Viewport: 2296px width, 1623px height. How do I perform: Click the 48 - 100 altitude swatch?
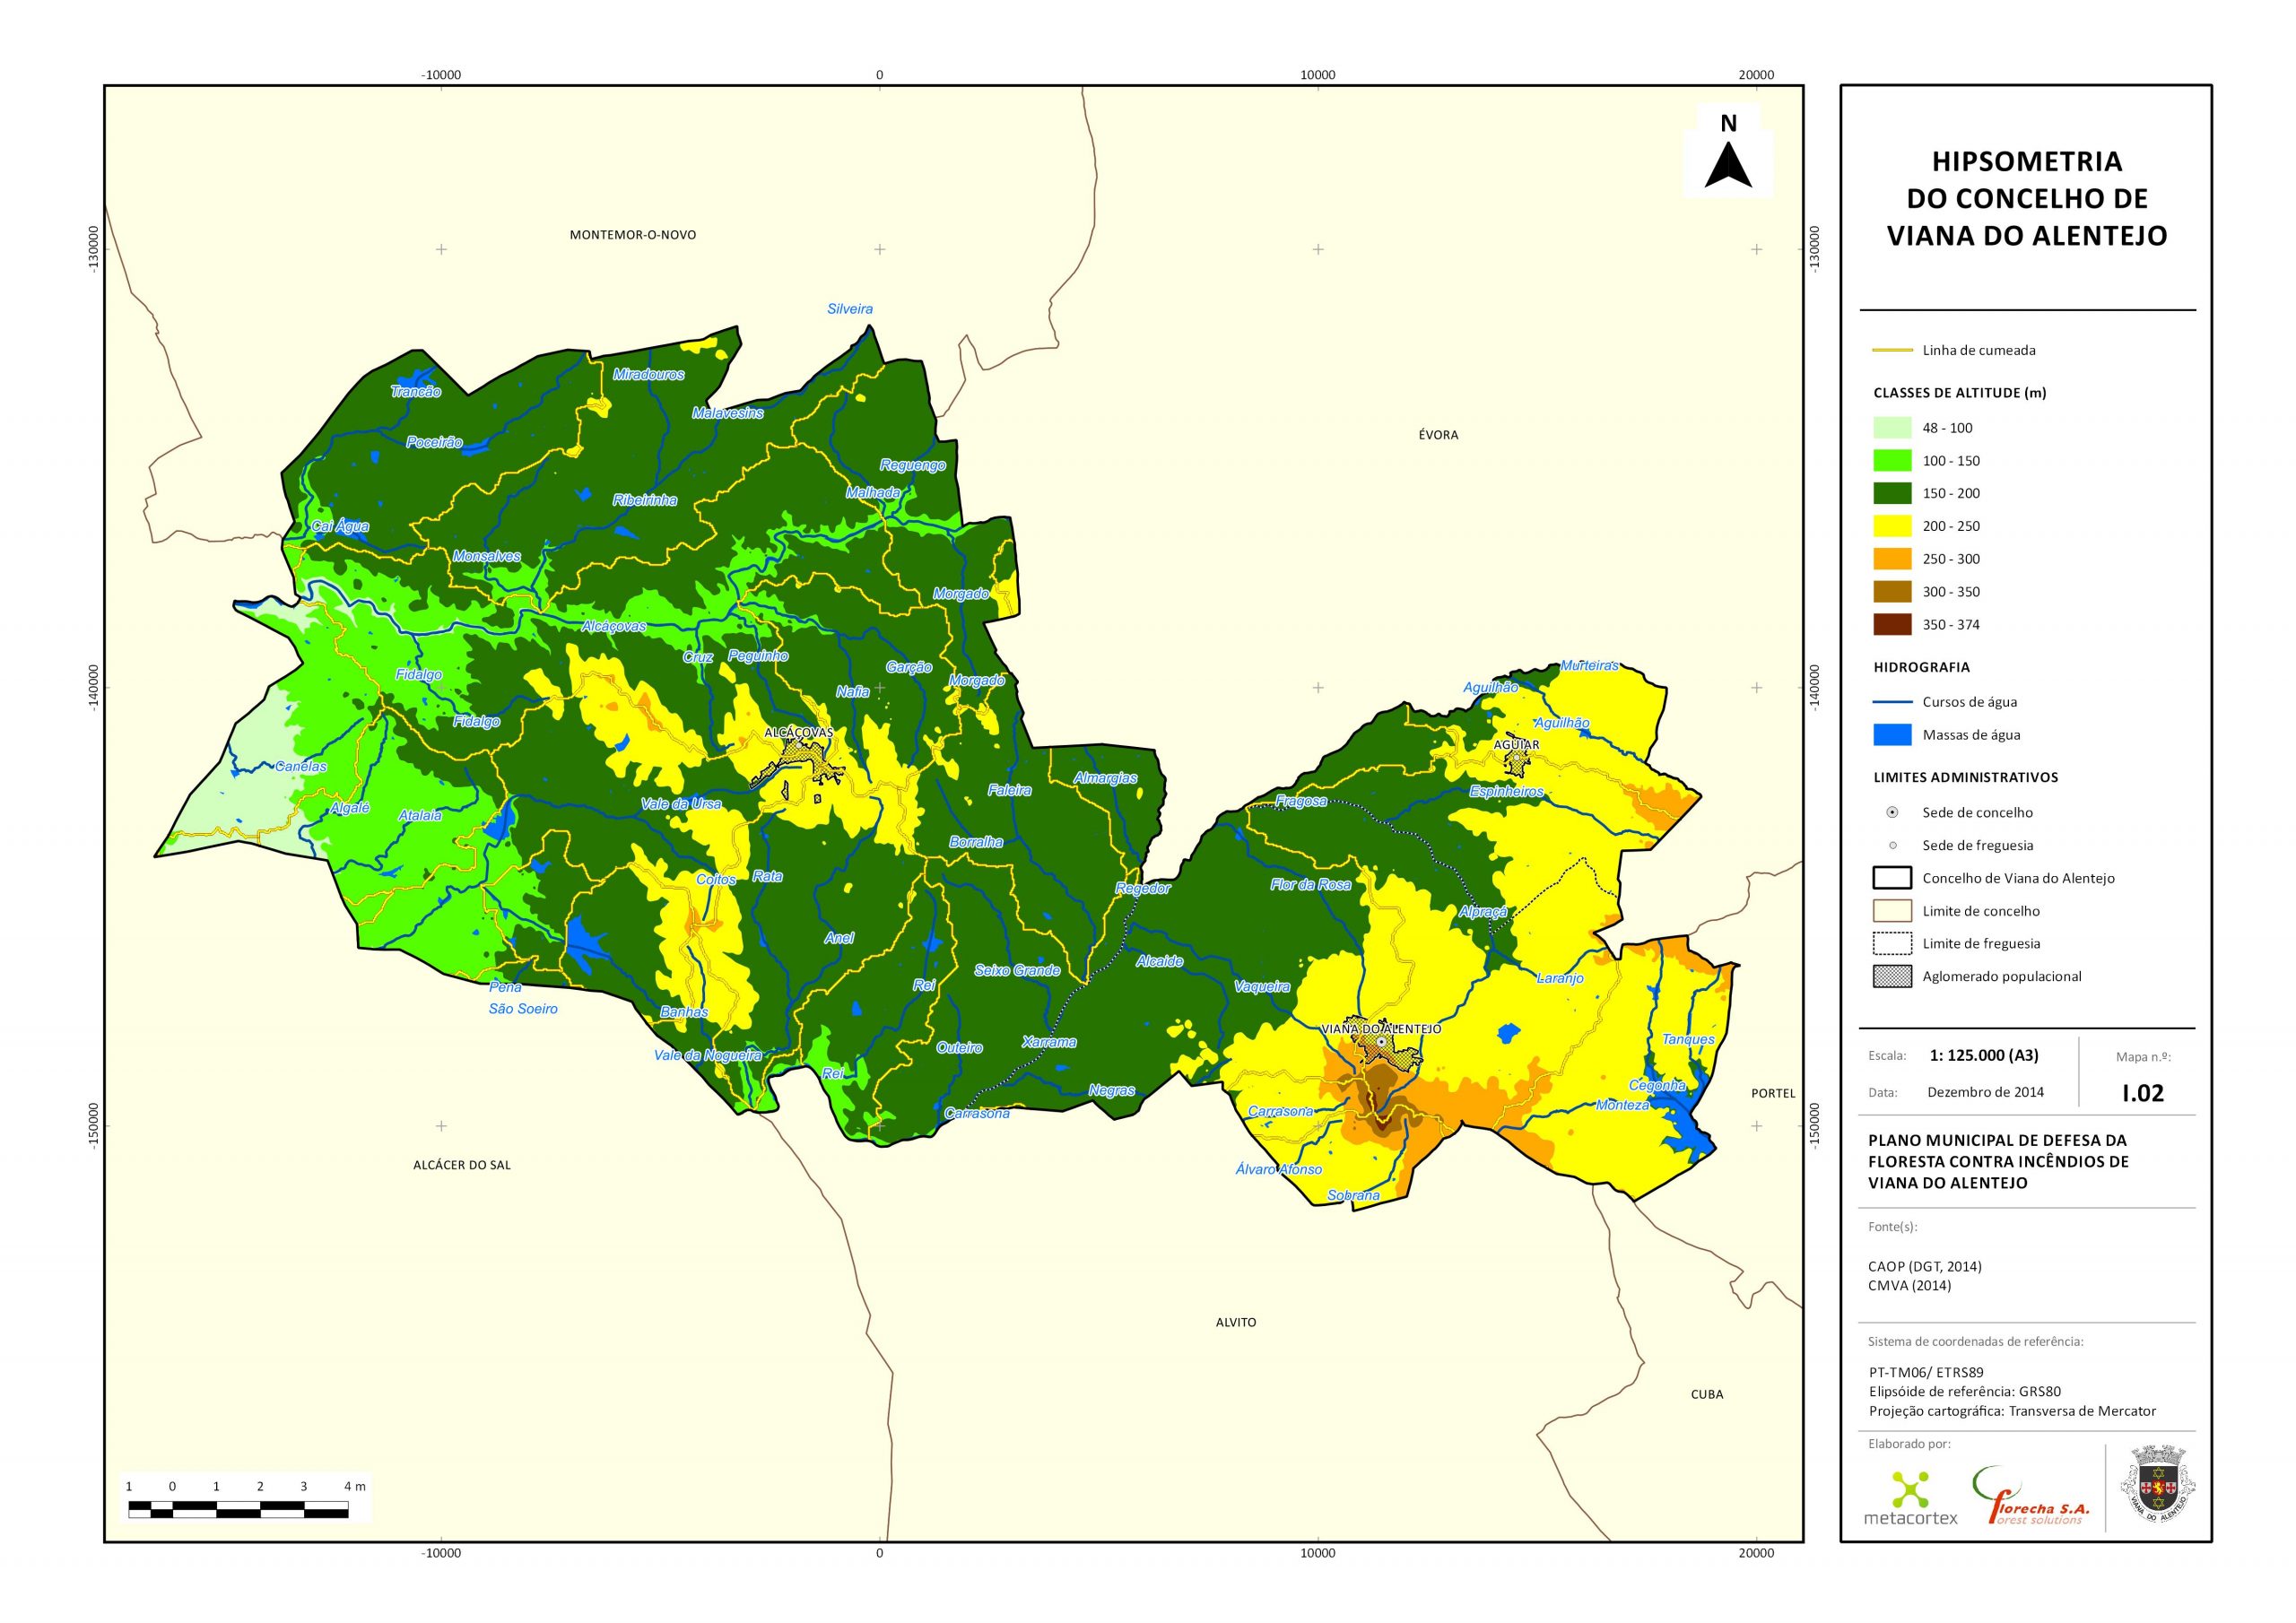pos(1892,428)
